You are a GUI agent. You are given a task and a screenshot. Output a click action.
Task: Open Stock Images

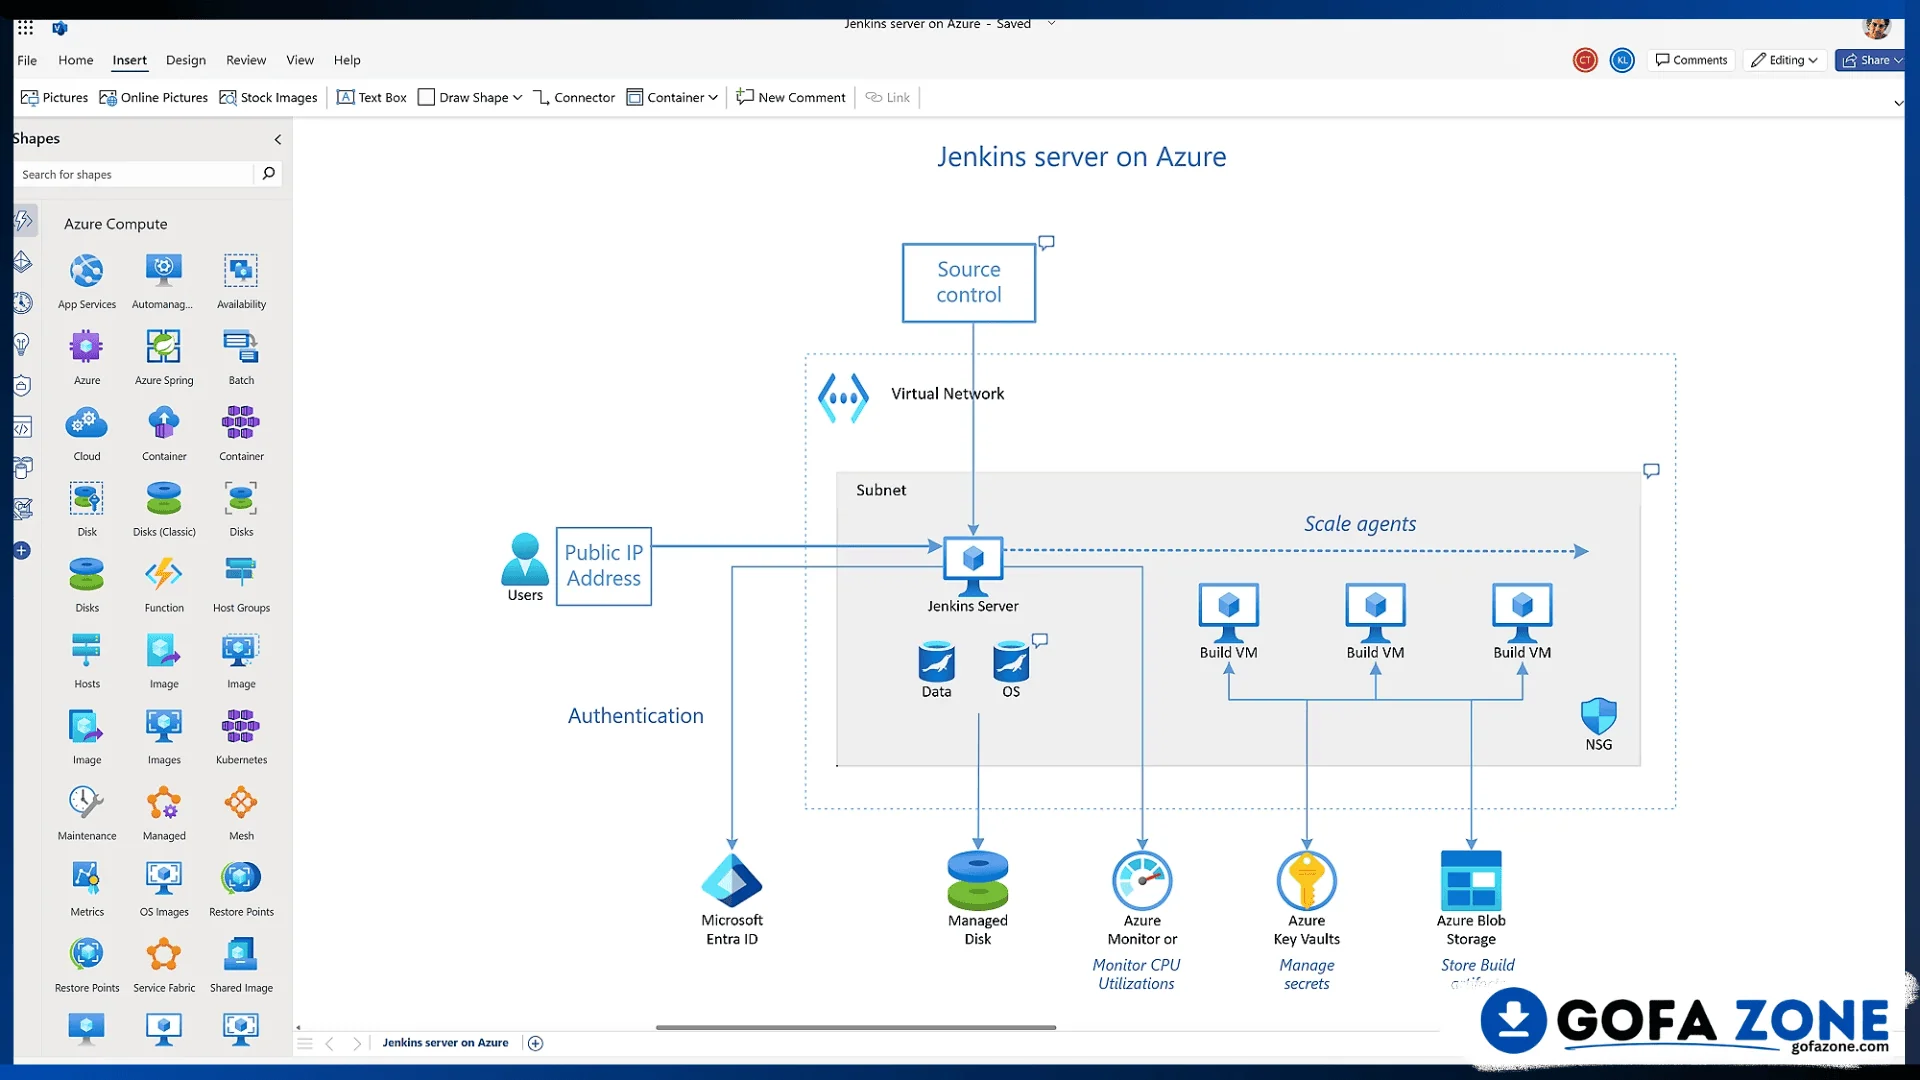268,97
